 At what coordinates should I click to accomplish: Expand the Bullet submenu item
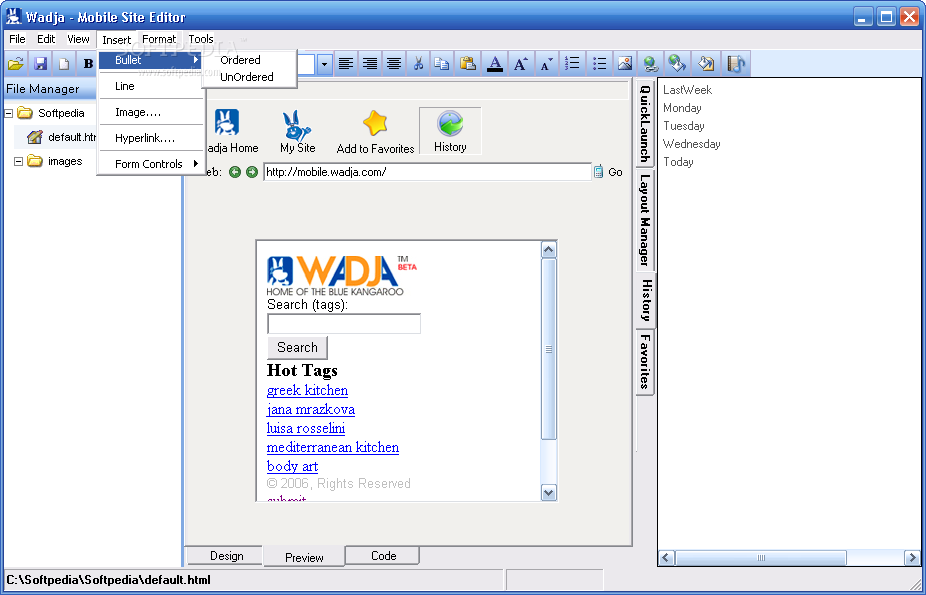tap(150, 60)
